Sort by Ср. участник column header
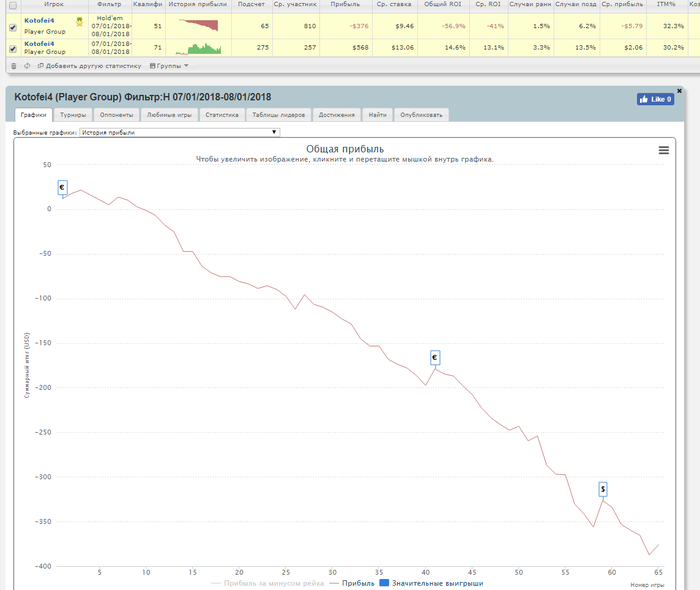 coord(295,4)
